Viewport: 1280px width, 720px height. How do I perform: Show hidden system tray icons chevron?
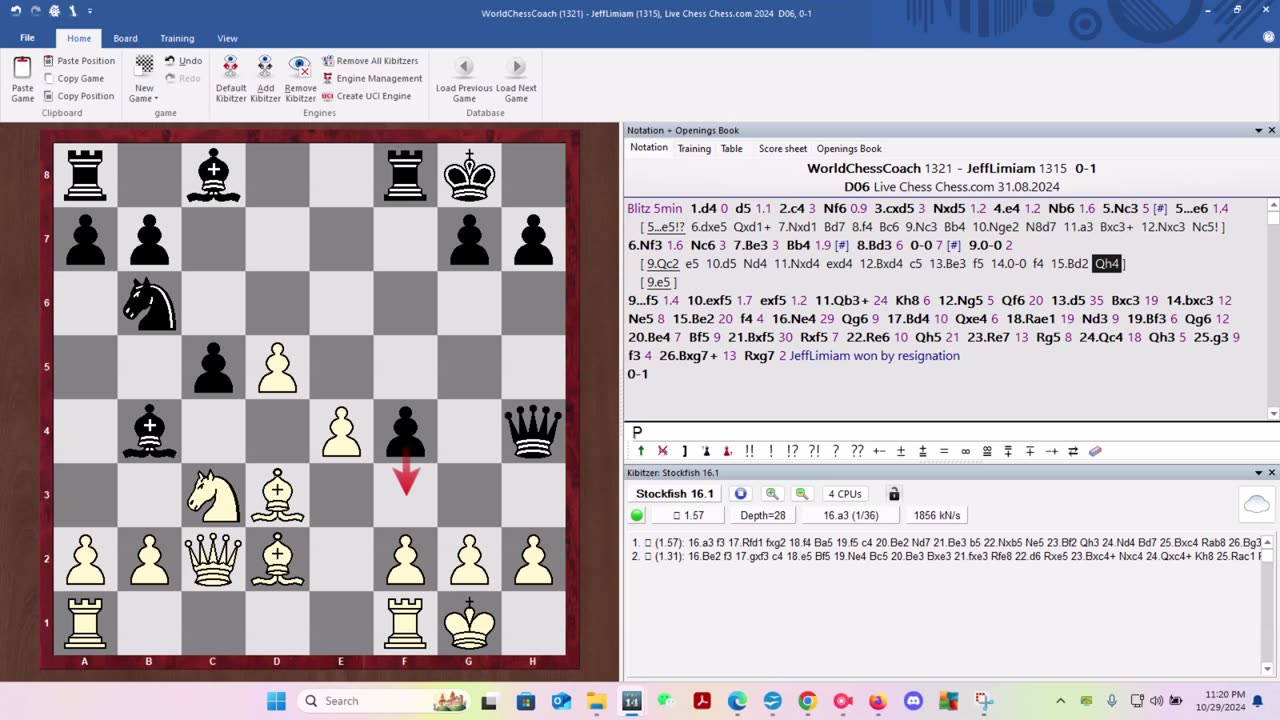(1060, 701)
